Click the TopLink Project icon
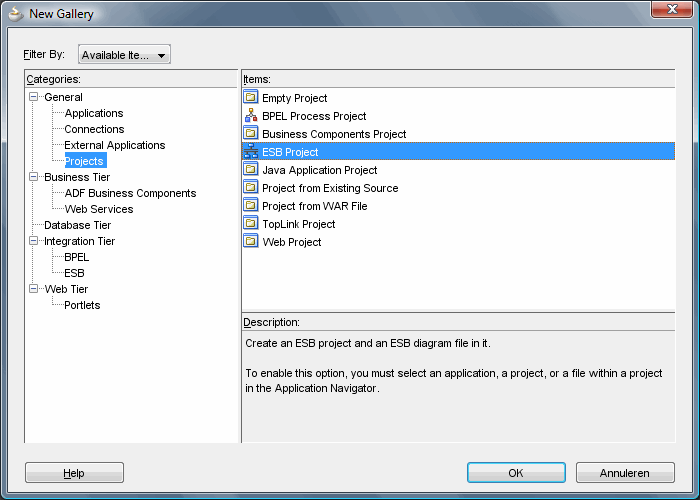700x500 pixels. (x=251, y=223)
